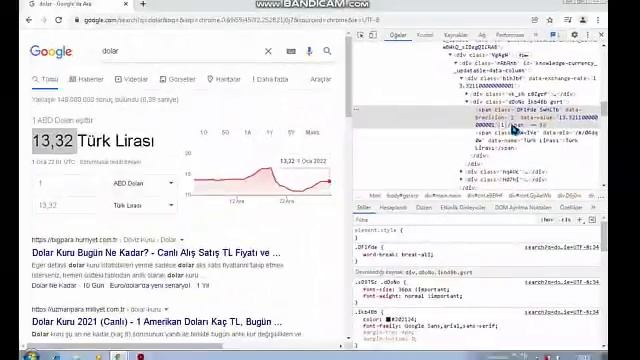Screen dimensions: 640x360
Task: Click the blue issues flag counter in DevTools
Action: [555, 35]
